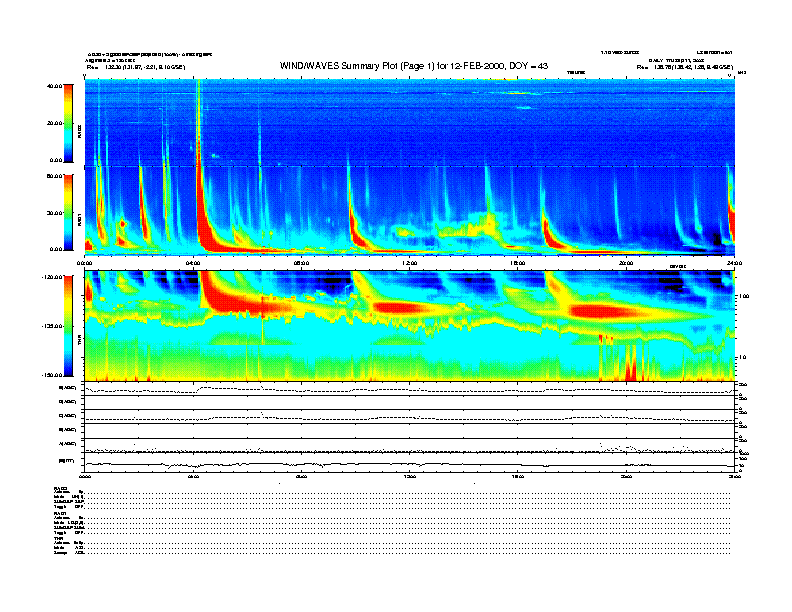Click '20:00' tick label under RAD1 spectrogram
792x612 pixels.
[626, 263]
